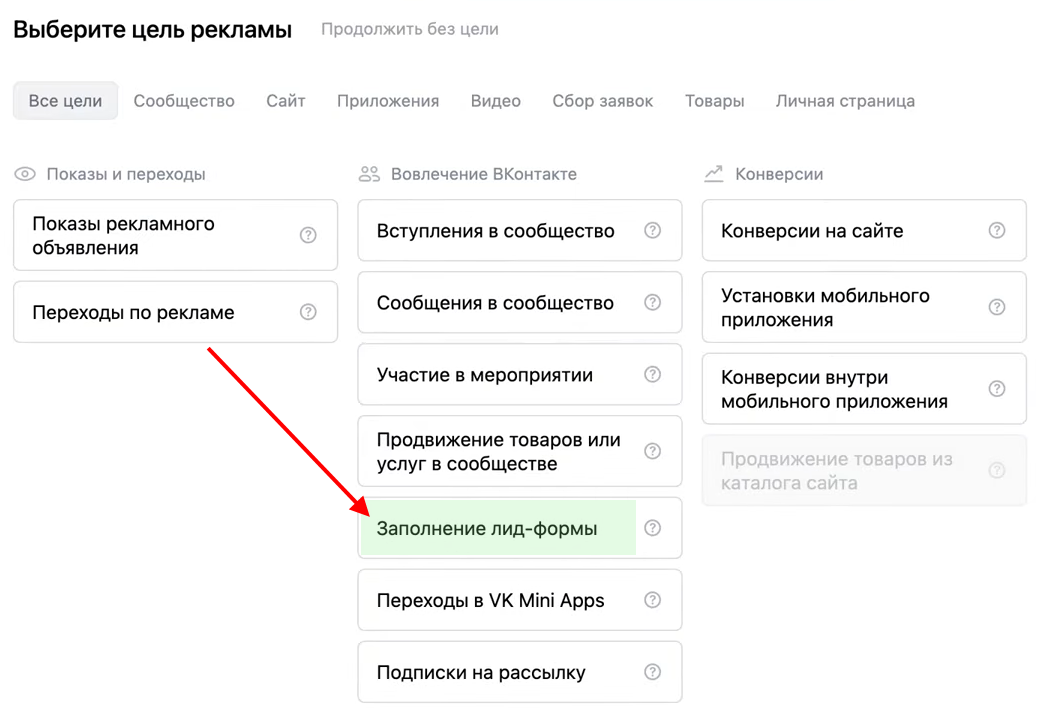The width and height of the screenshot is (1040, 720).
Task: Choose Конверсии внутри мобильного приложения goal
Action: coord(834,390)
